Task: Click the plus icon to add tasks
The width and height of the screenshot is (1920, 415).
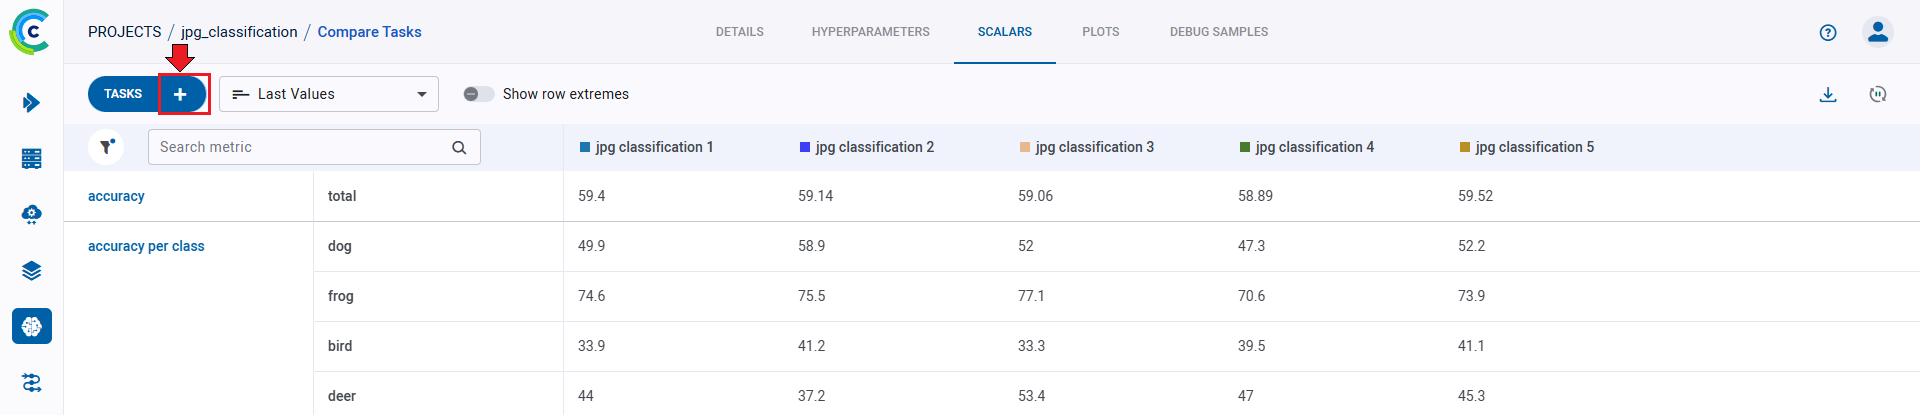Action: [180, 94]
